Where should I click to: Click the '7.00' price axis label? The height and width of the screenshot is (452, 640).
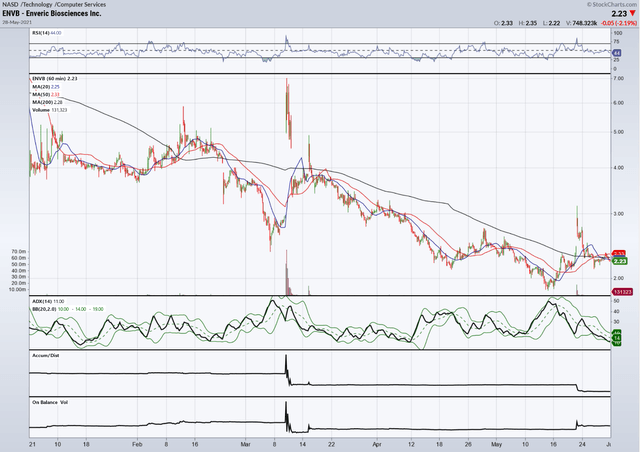coord(618,78)
